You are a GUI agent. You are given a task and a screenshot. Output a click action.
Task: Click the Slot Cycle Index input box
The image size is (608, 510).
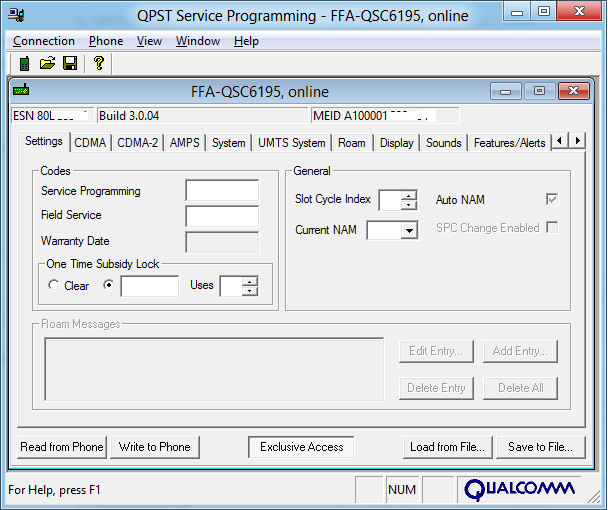[390, 200]
